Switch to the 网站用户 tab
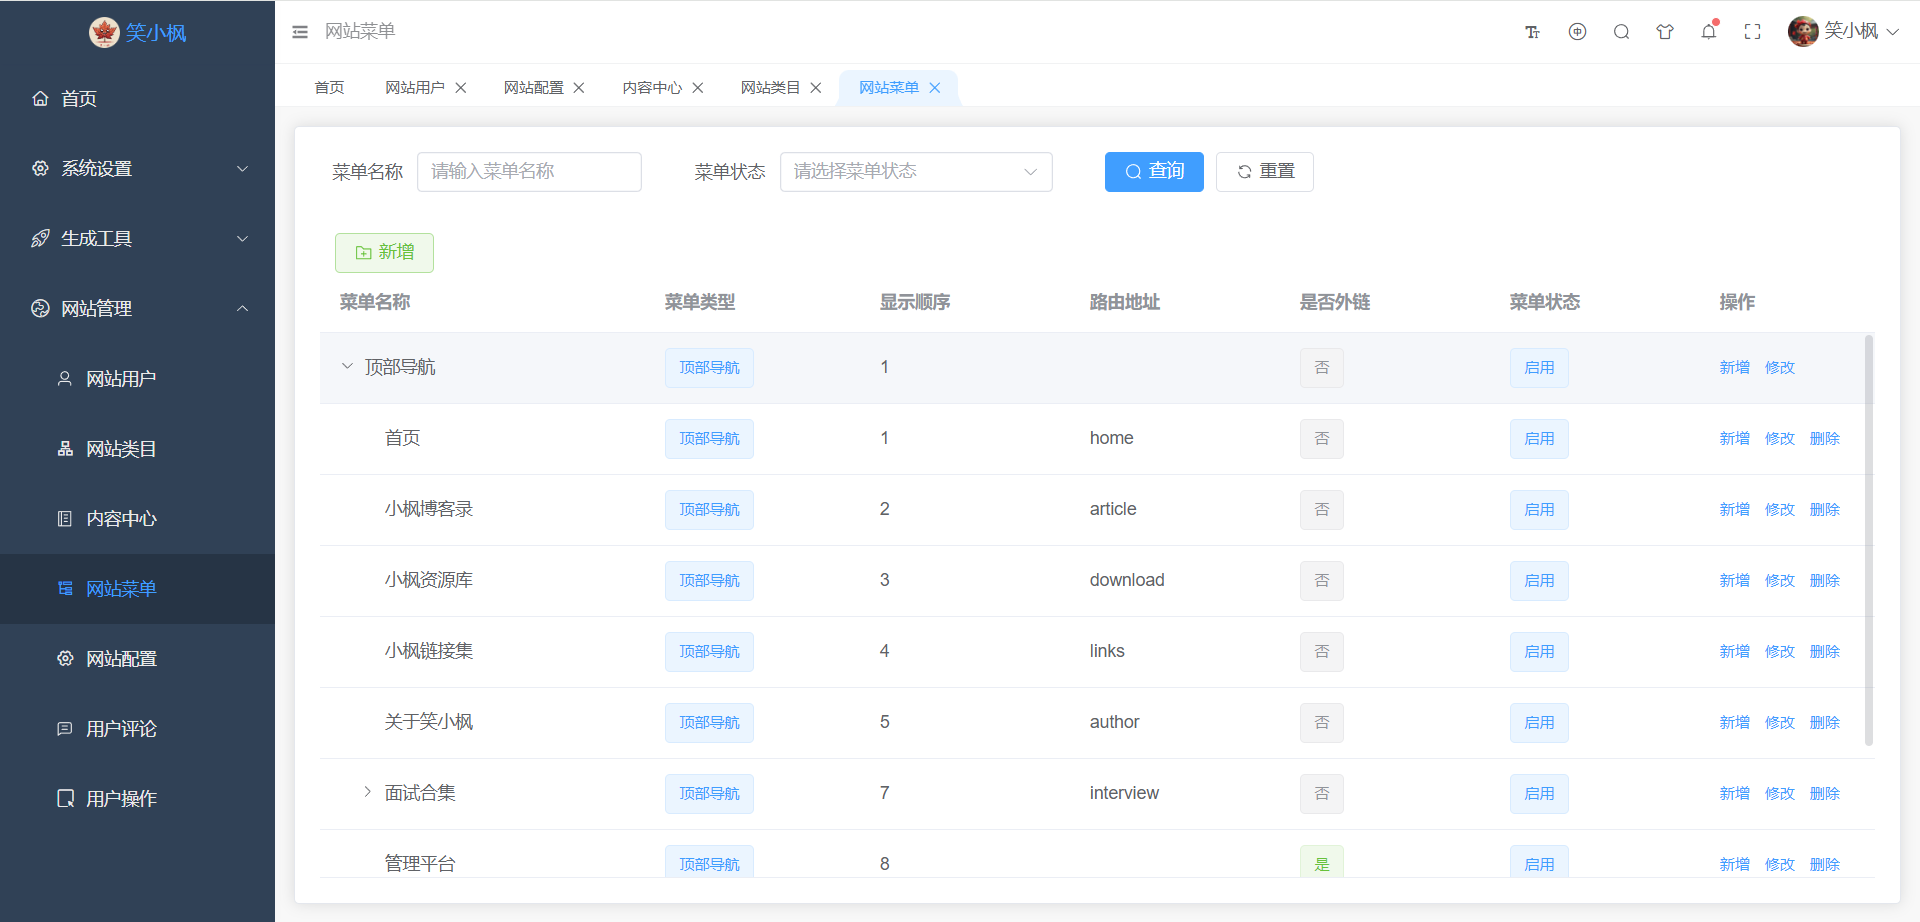 point(415,88)
